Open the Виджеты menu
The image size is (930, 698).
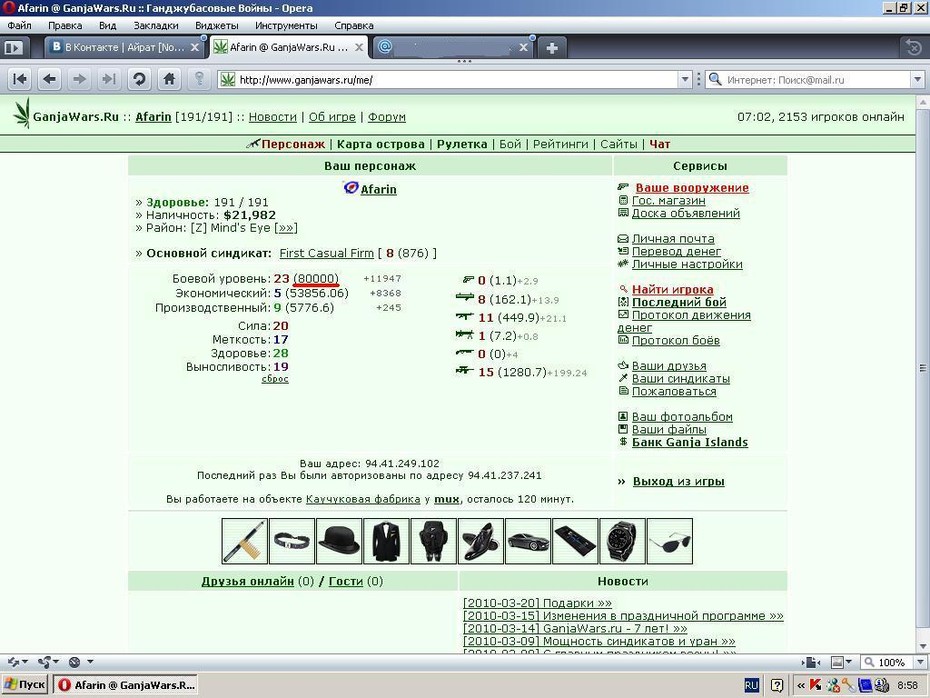[216, 26]
